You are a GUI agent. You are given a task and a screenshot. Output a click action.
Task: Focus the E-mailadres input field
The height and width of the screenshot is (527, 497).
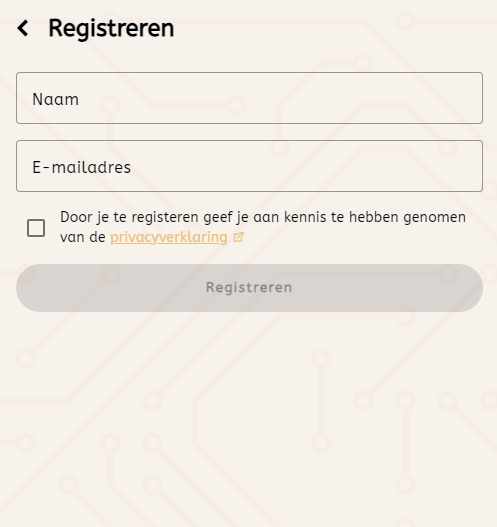249,166
